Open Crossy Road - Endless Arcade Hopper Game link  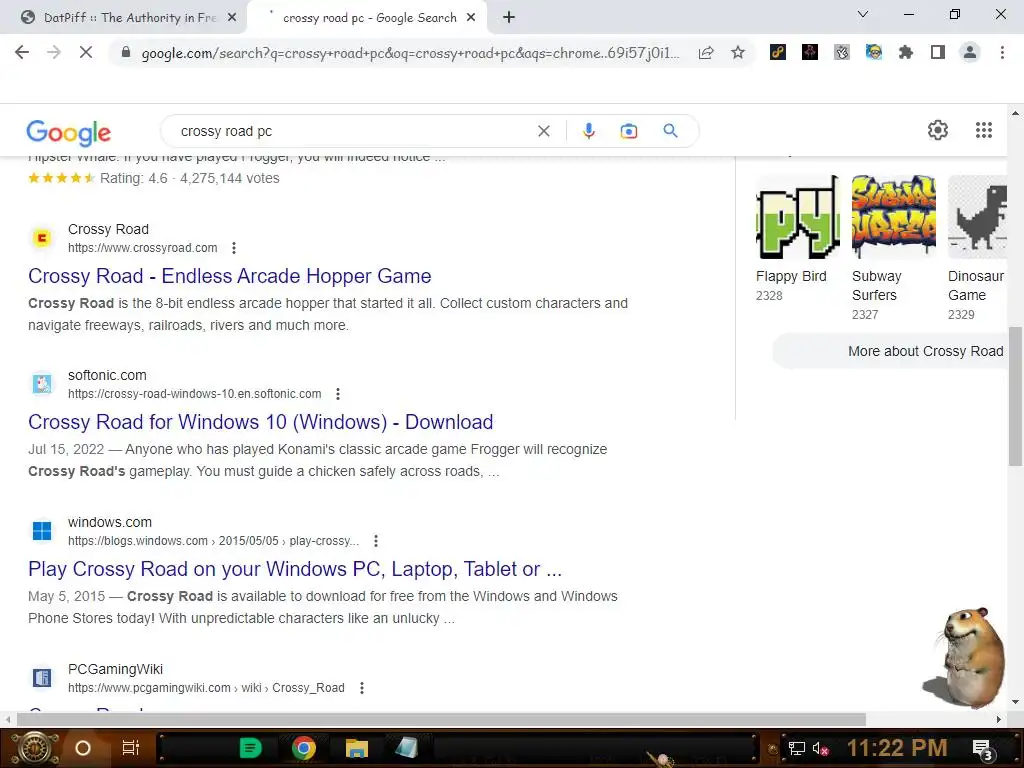(x=229, y=276)
